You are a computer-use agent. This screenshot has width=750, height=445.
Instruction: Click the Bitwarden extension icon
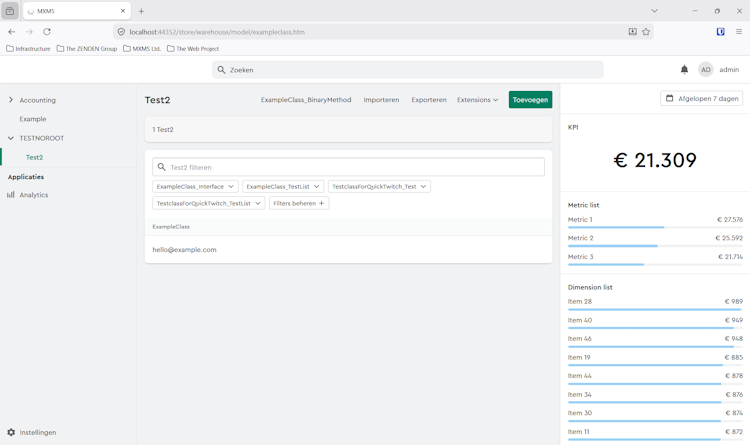tap(720, 32)
